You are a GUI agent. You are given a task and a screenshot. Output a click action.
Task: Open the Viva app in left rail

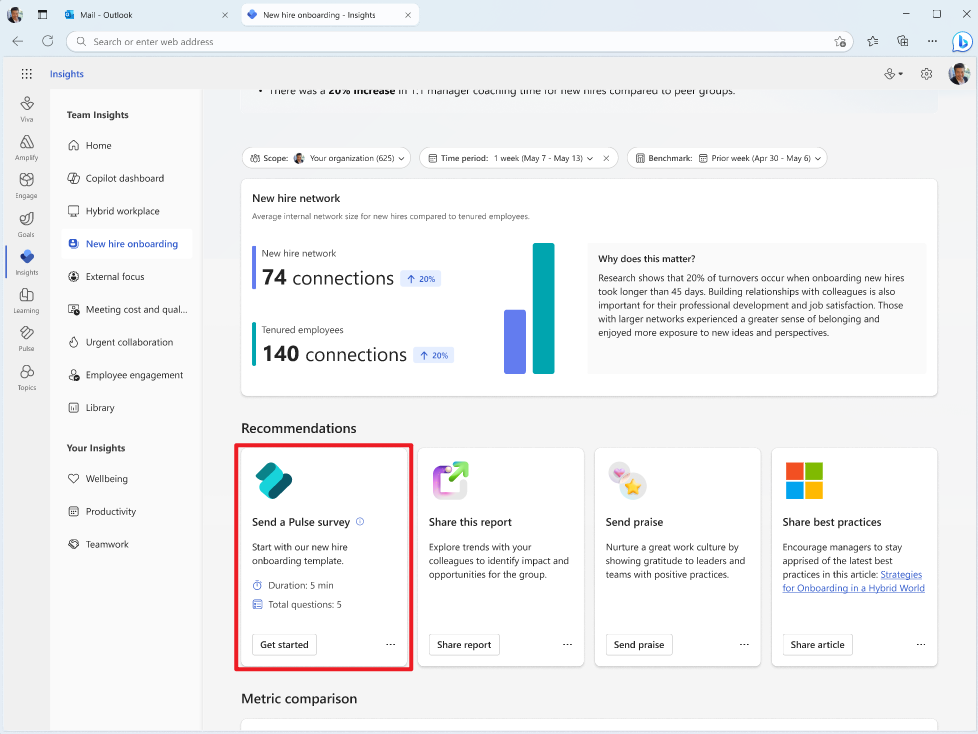pyautogui.click(x=26, y=109)
